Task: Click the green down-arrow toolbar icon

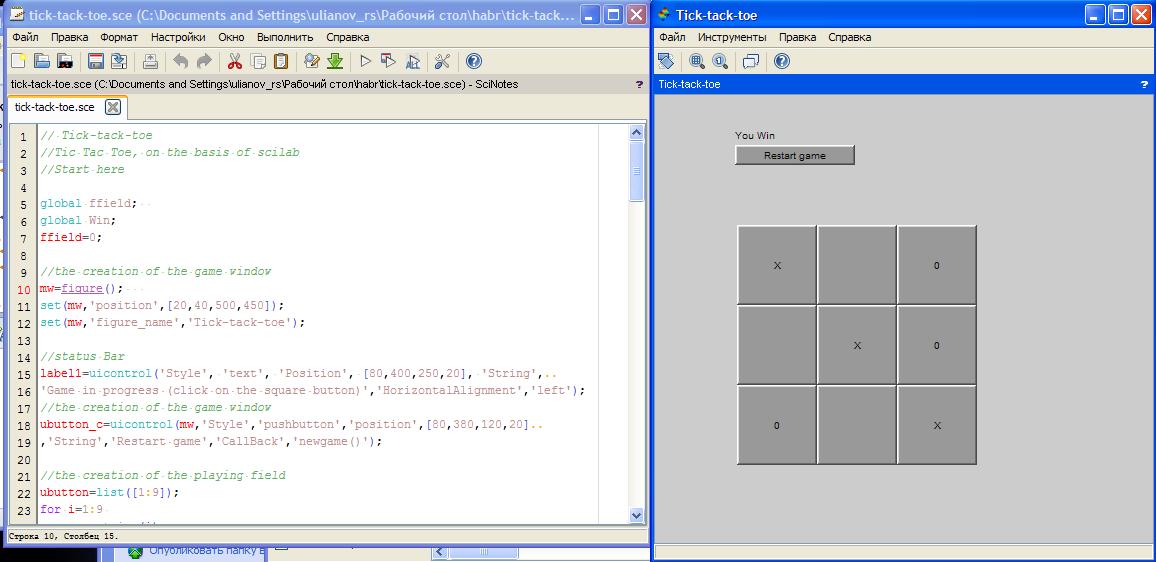Action: [x=335, y=60]
